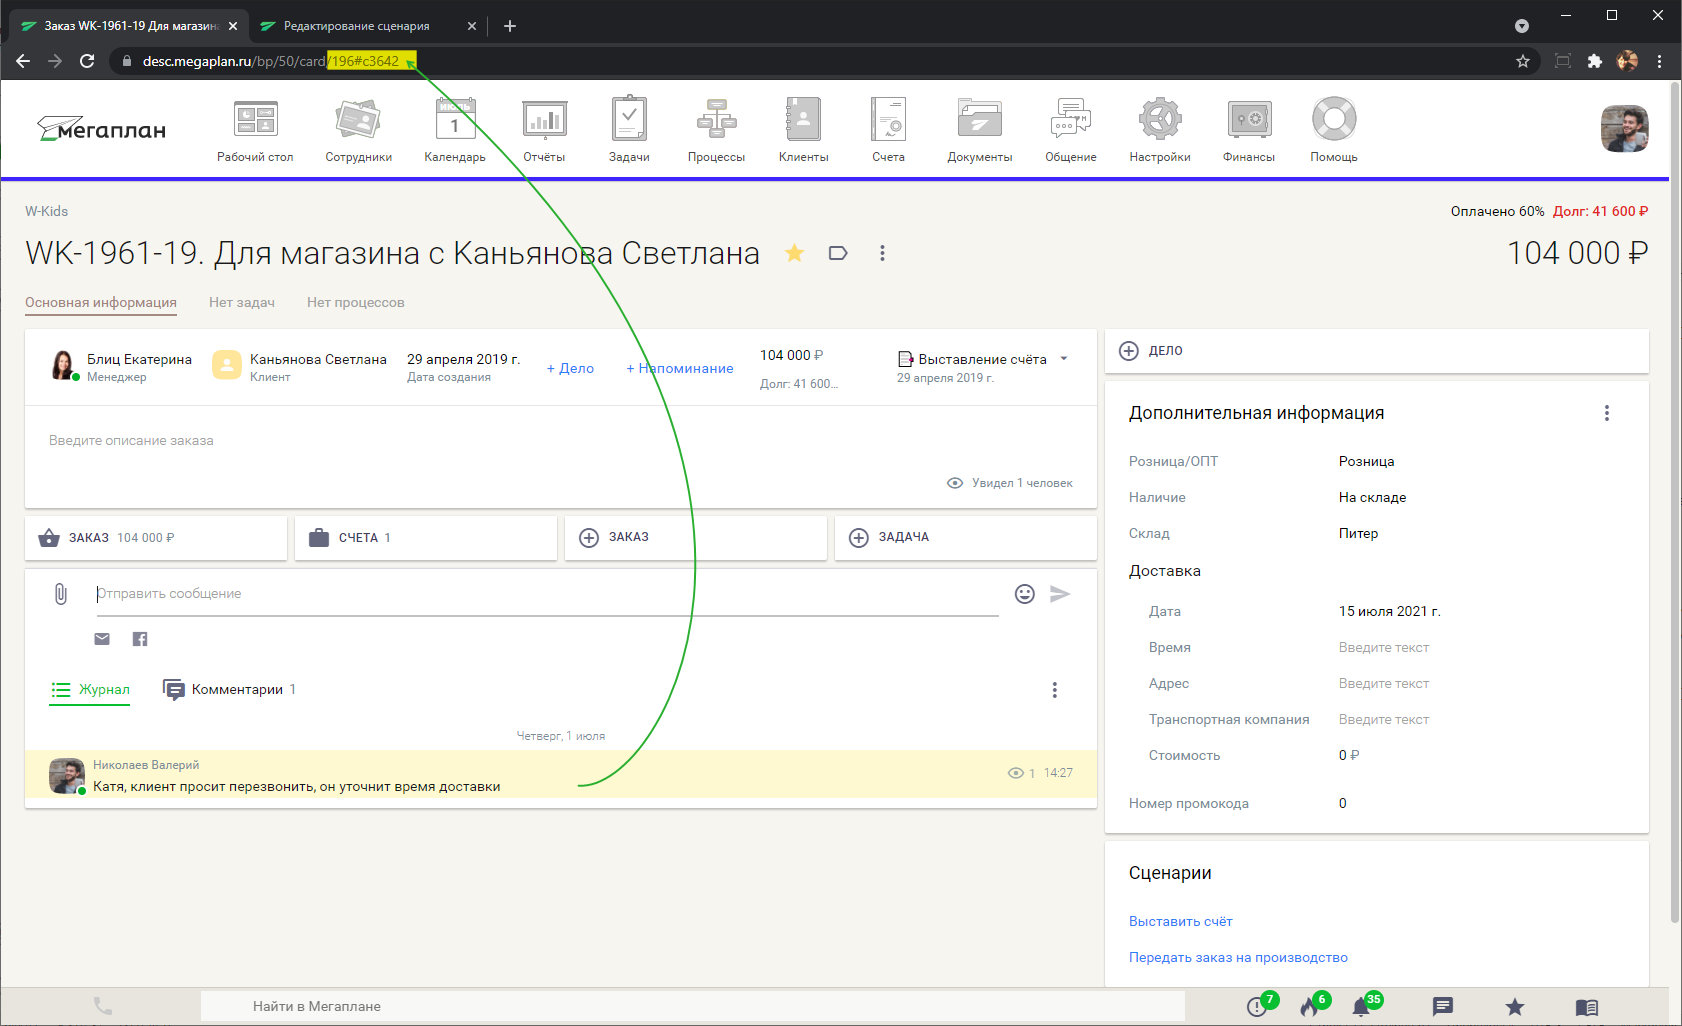This screenshot has width=1682, height=1026.
Task: Edit the Транспортная компания field
Action: click(x=1384, y=719)
